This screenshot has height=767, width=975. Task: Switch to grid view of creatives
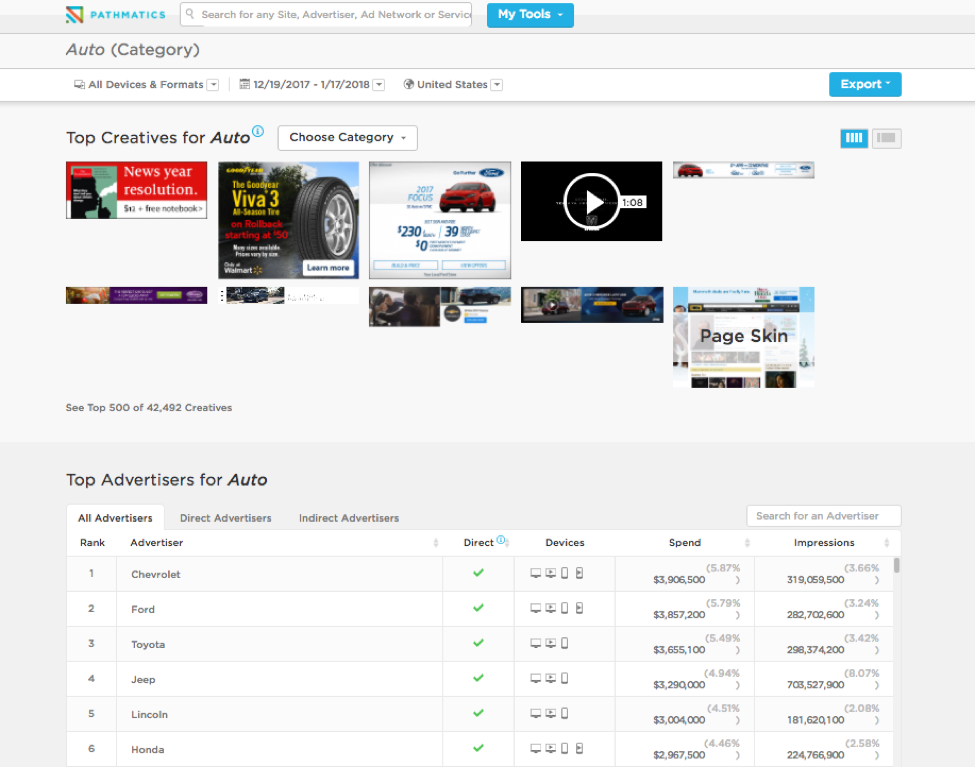pos(854,138)
